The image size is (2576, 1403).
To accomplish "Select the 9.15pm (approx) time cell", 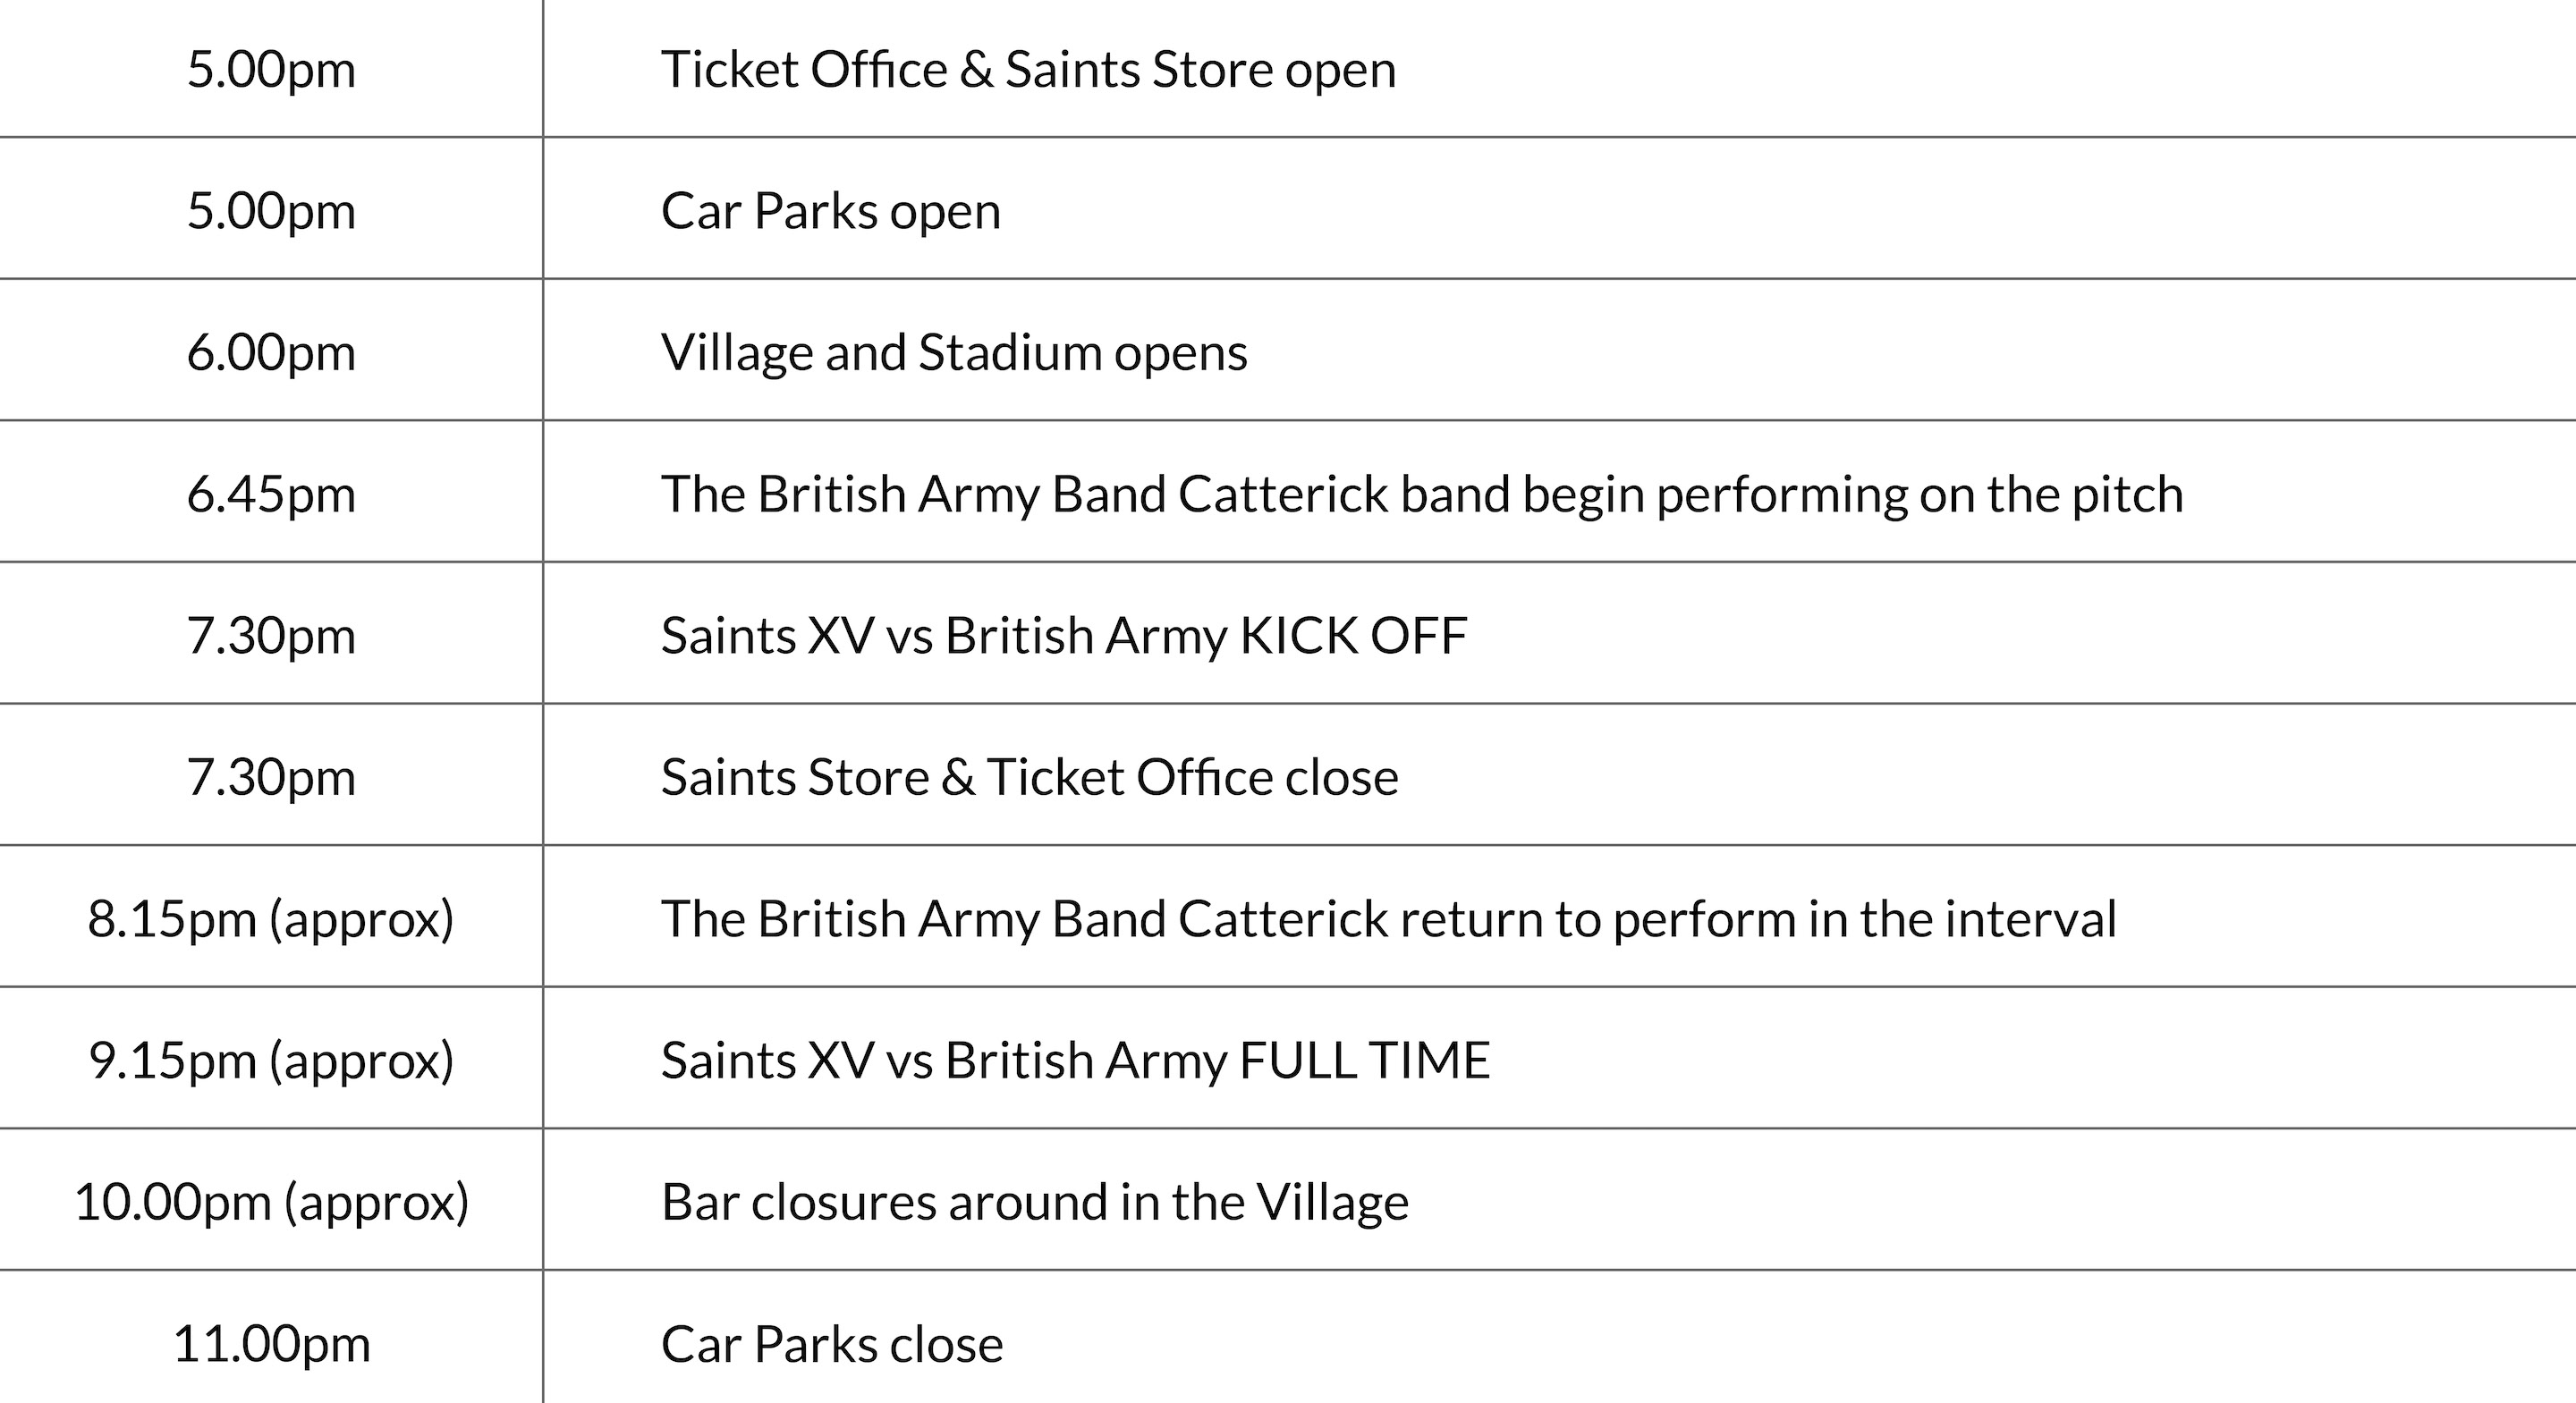I will coord(271,1060).
